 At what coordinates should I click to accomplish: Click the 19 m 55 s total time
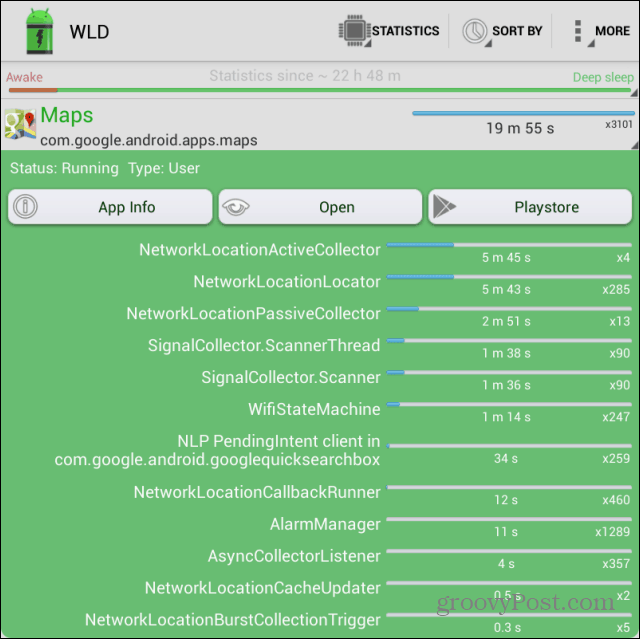point(520,128)
